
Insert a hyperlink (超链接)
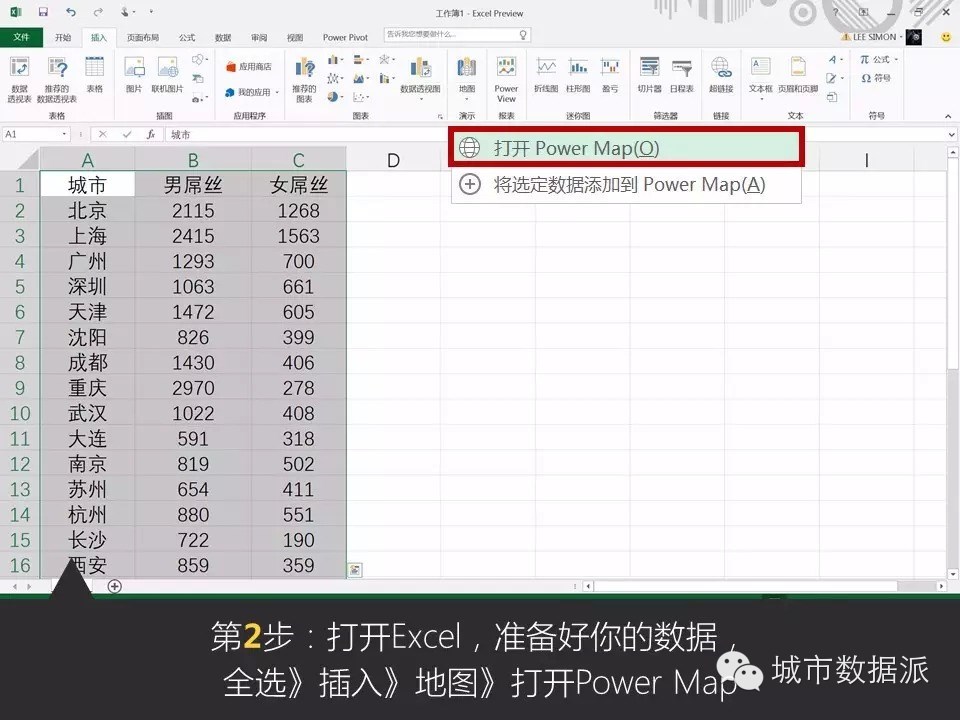[721, 75]
